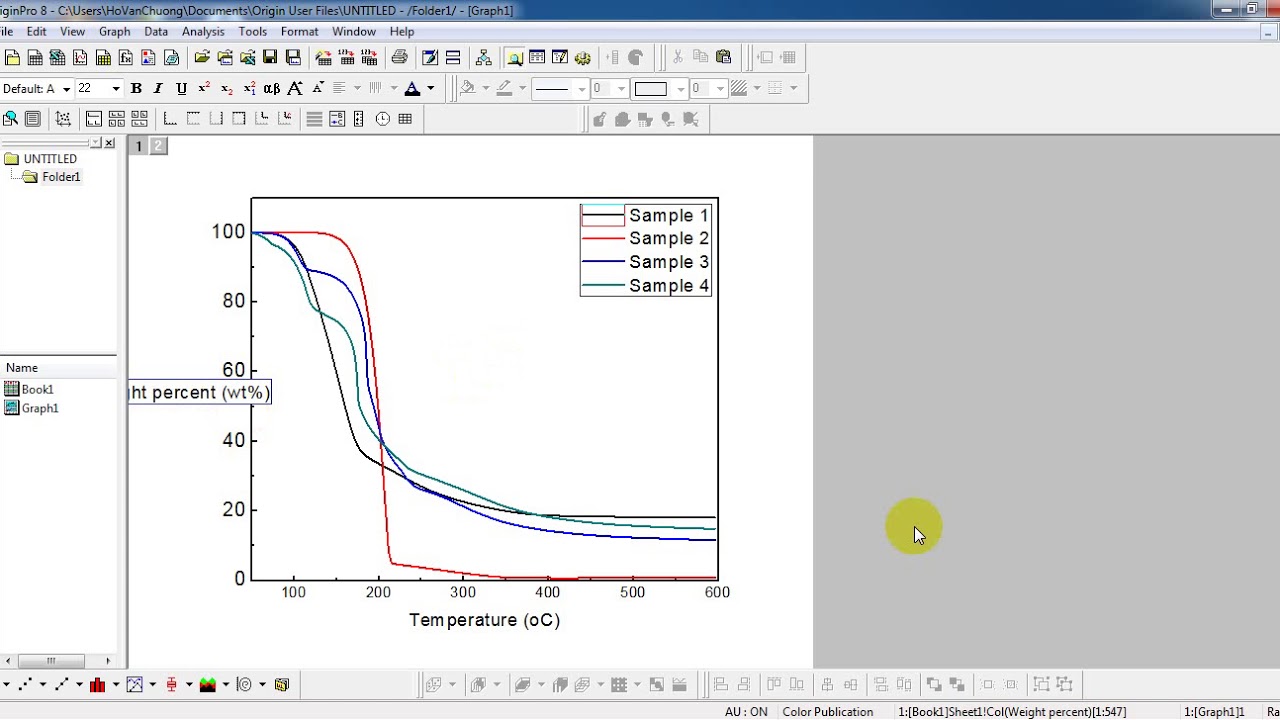Open the Font Color dropdown arrow

(430, 89)
